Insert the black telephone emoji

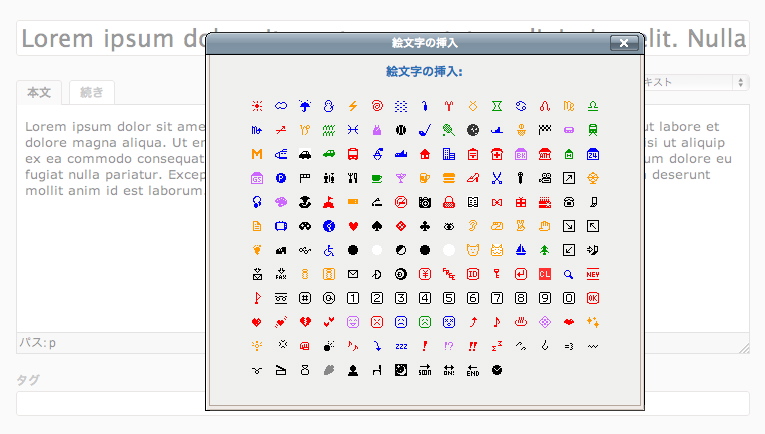(x=569, y=202)
